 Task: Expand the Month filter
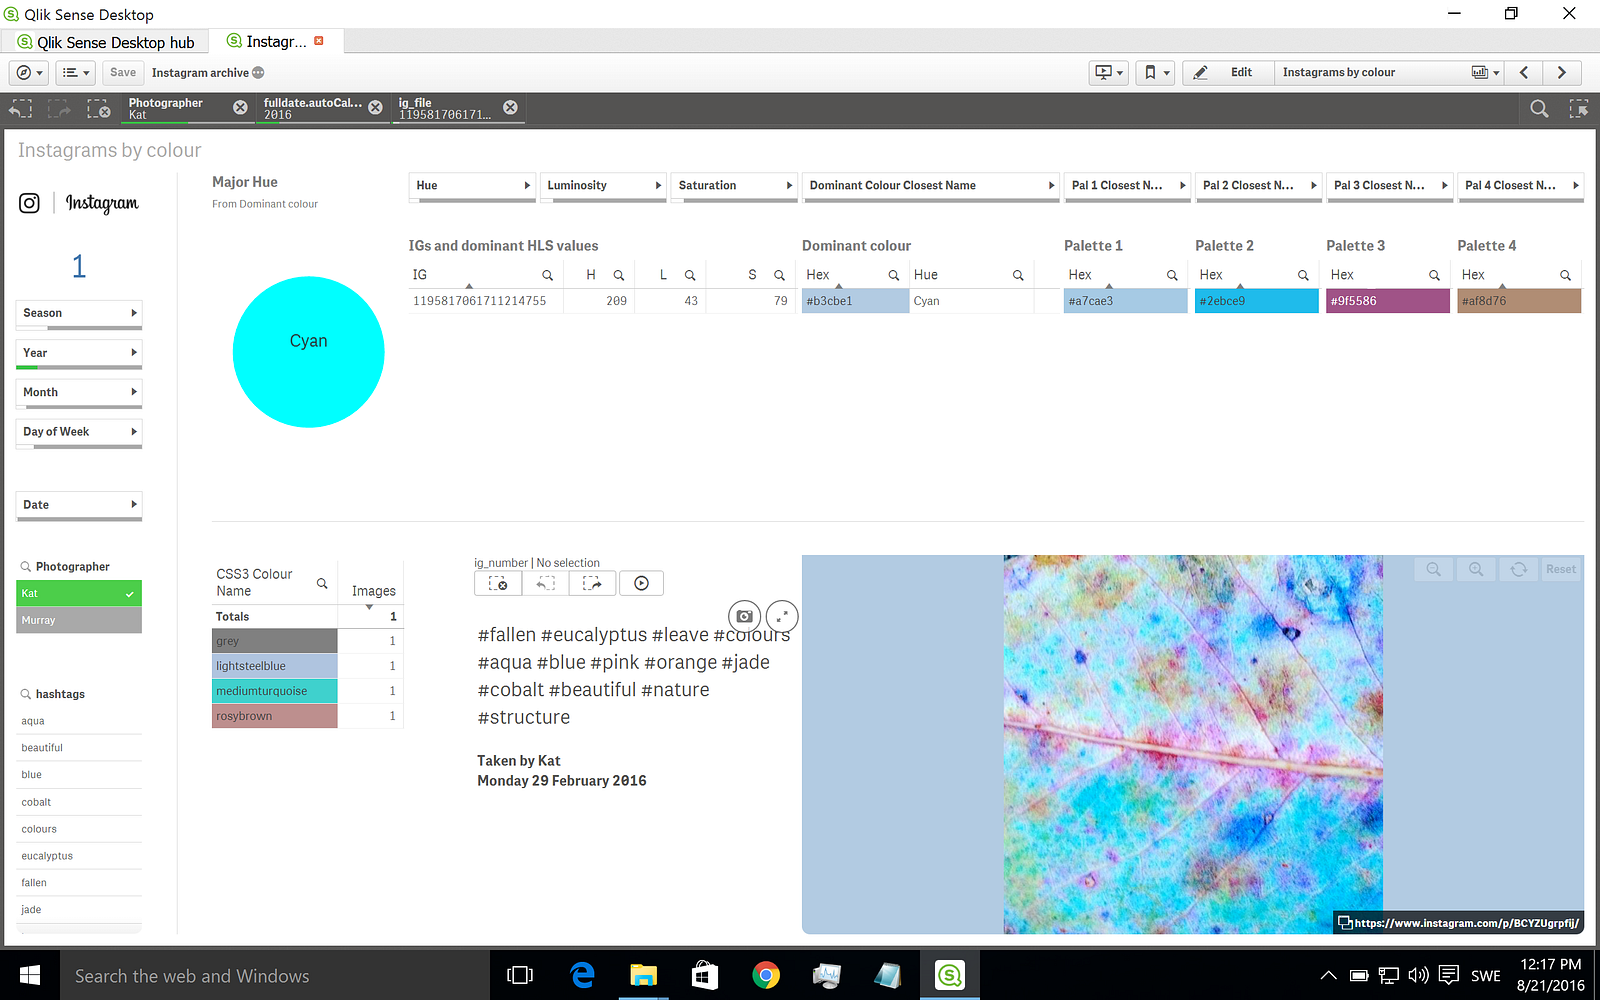point(79,392)
